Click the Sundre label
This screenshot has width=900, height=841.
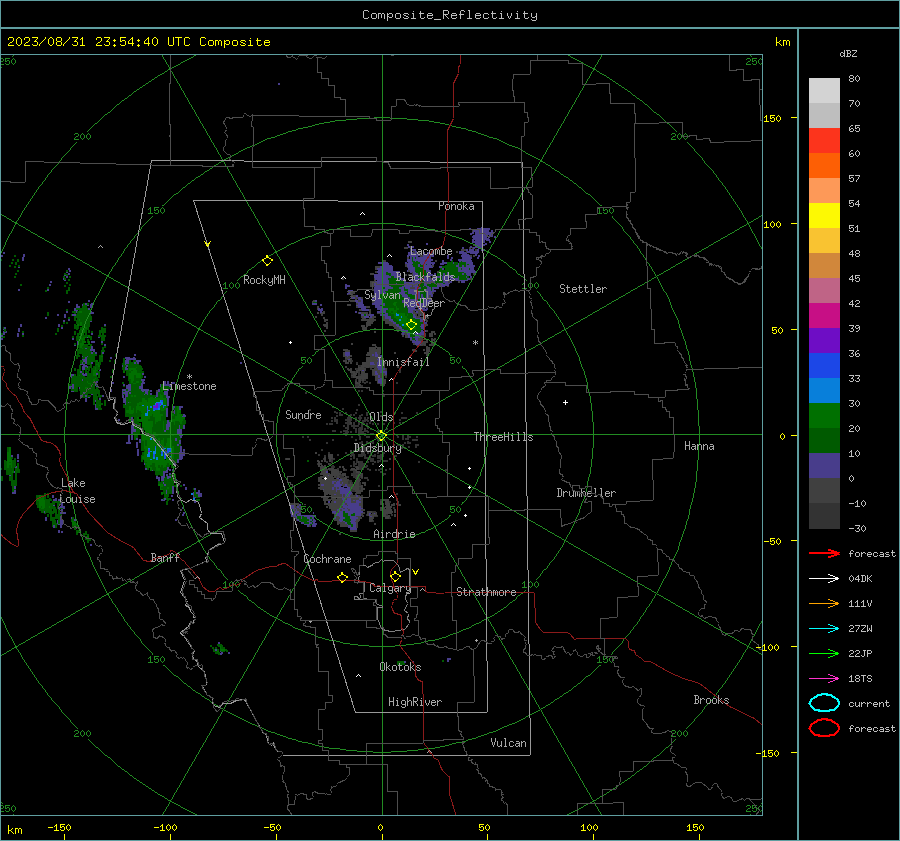(x=303, y=415)
